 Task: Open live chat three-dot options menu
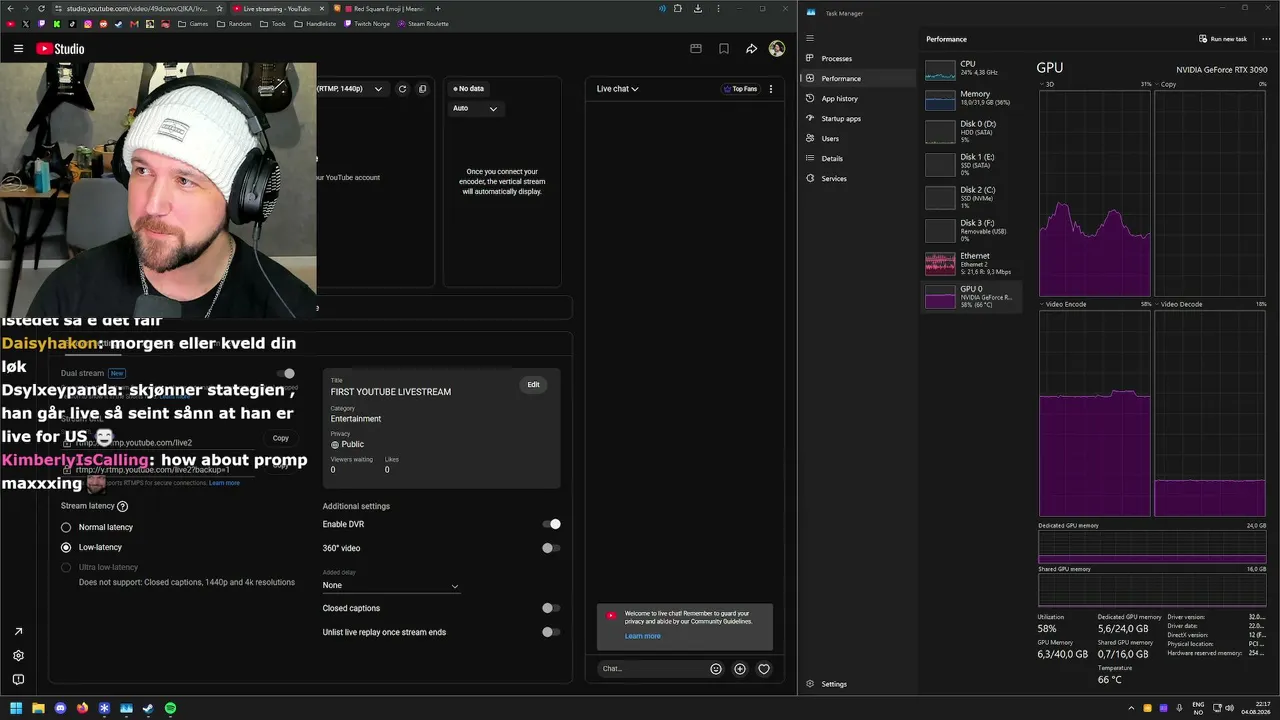771,89
